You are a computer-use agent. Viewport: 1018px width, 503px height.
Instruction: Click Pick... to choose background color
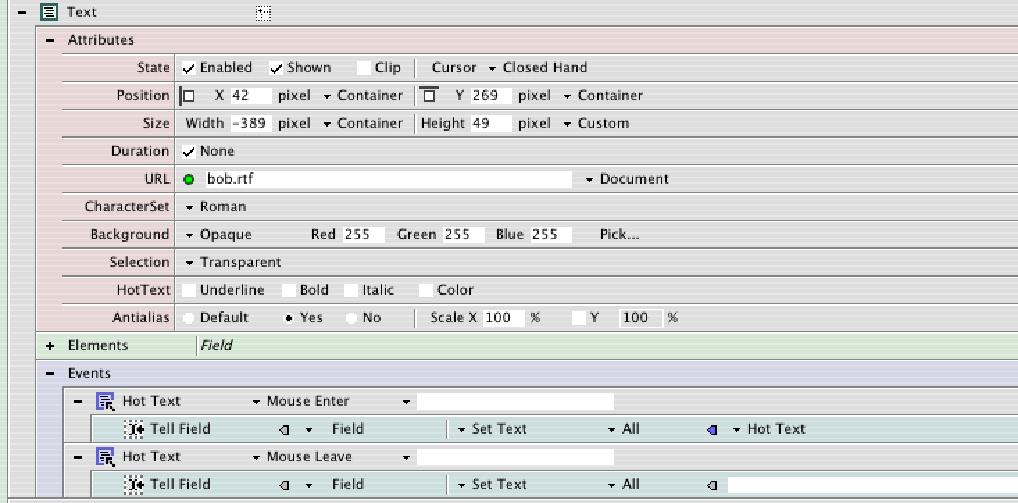pos(619,235)
